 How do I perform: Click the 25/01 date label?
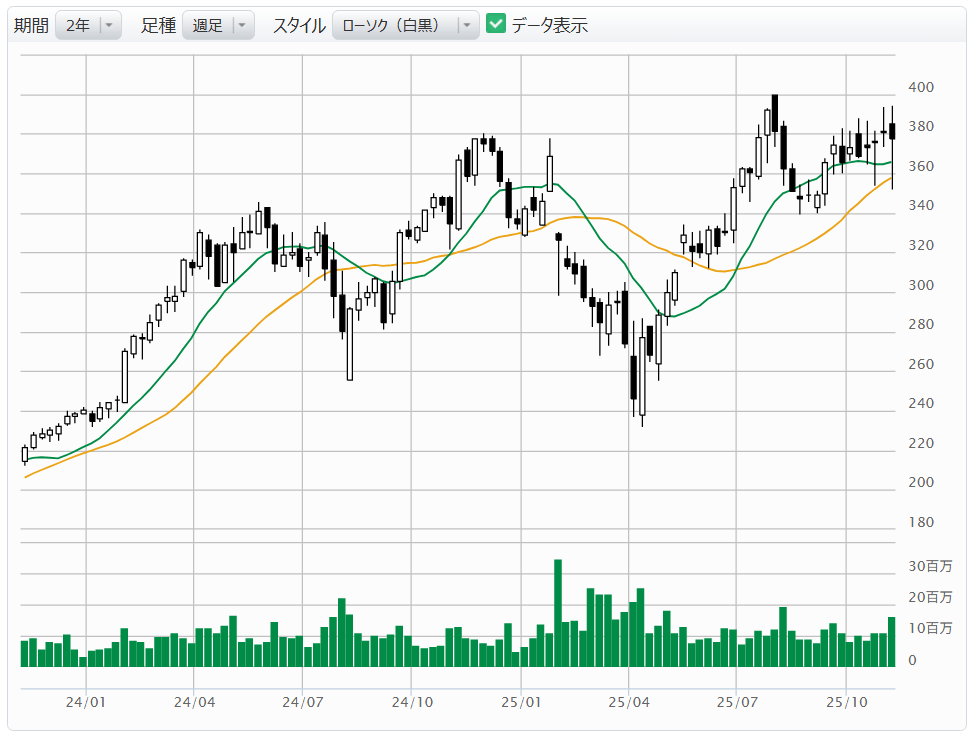[520, 702]
